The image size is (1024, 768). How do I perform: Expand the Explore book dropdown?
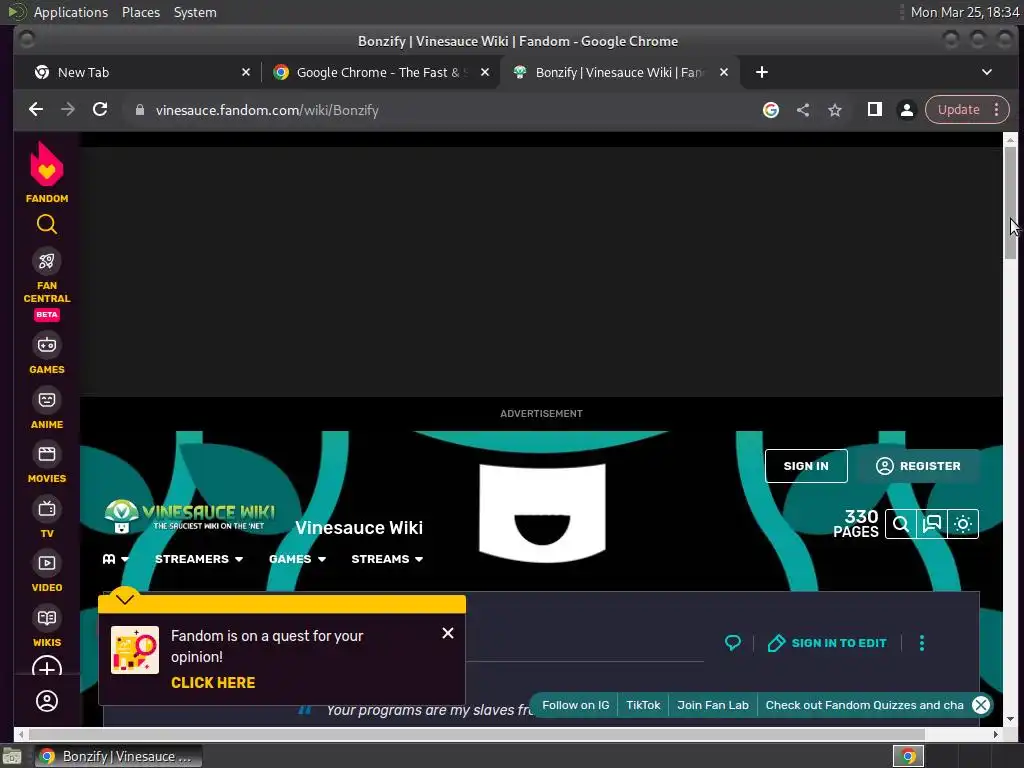coord(116,559)
